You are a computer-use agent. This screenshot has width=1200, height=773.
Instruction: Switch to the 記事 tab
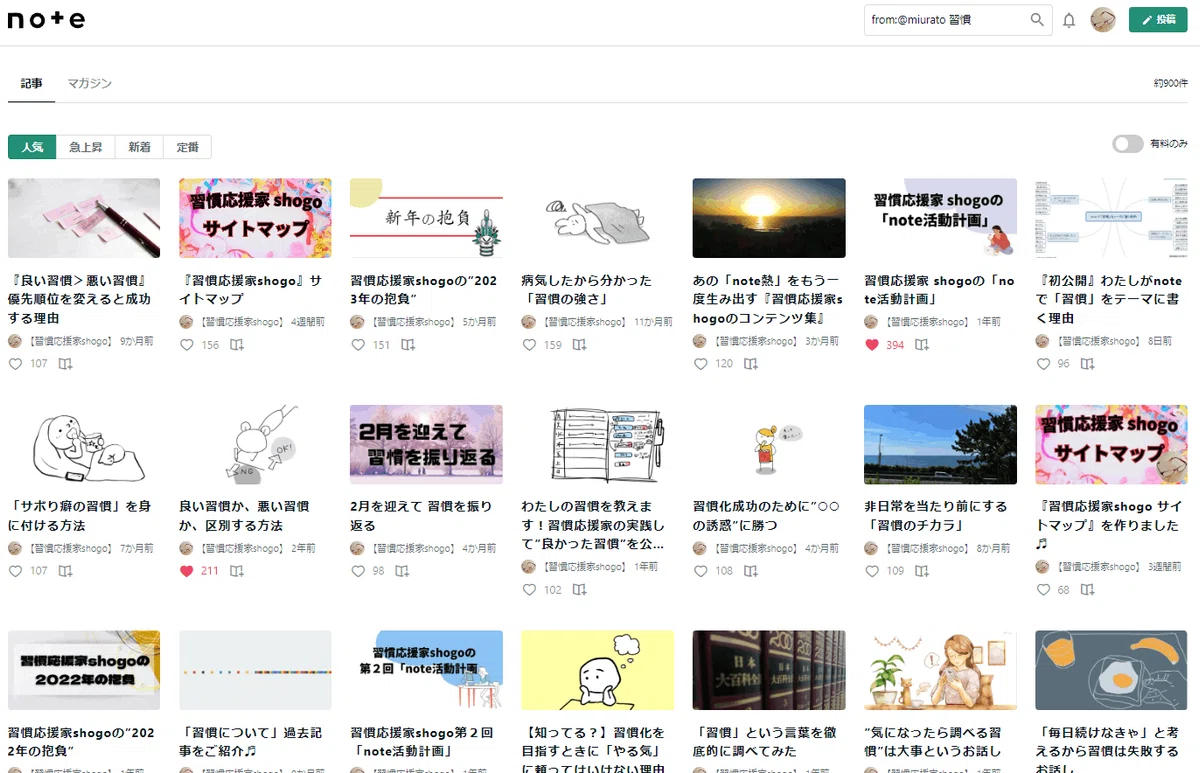[x=32, y=83]
